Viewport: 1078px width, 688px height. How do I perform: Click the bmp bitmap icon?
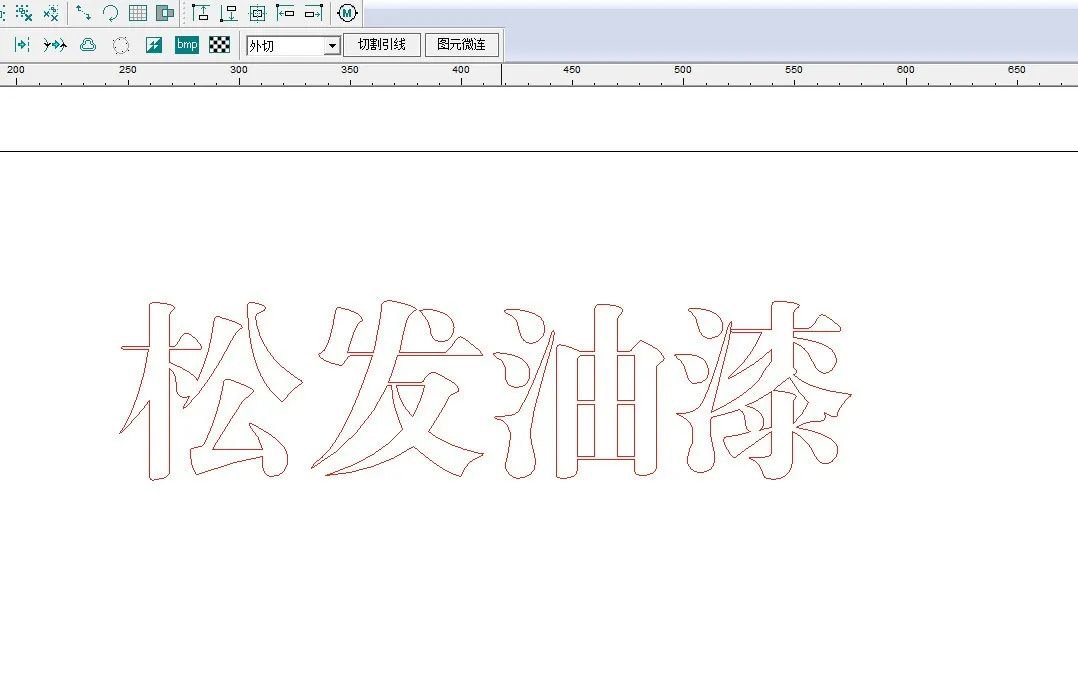(187, 45)
